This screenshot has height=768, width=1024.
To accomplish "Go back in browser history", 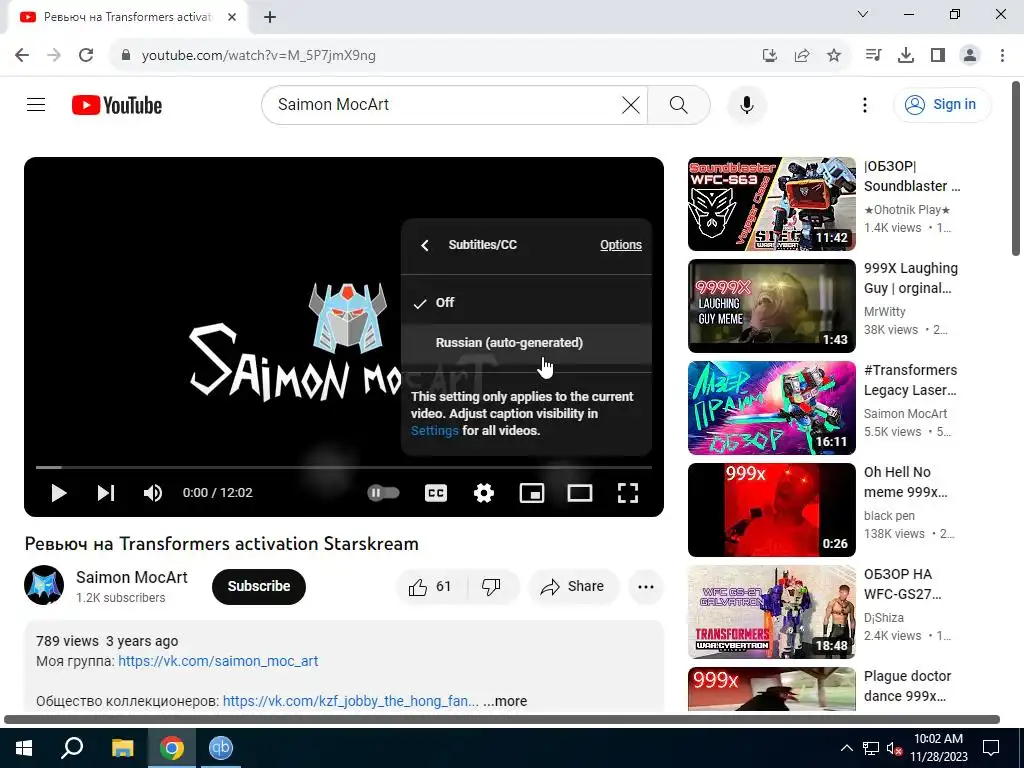I will tap(22, 56).
